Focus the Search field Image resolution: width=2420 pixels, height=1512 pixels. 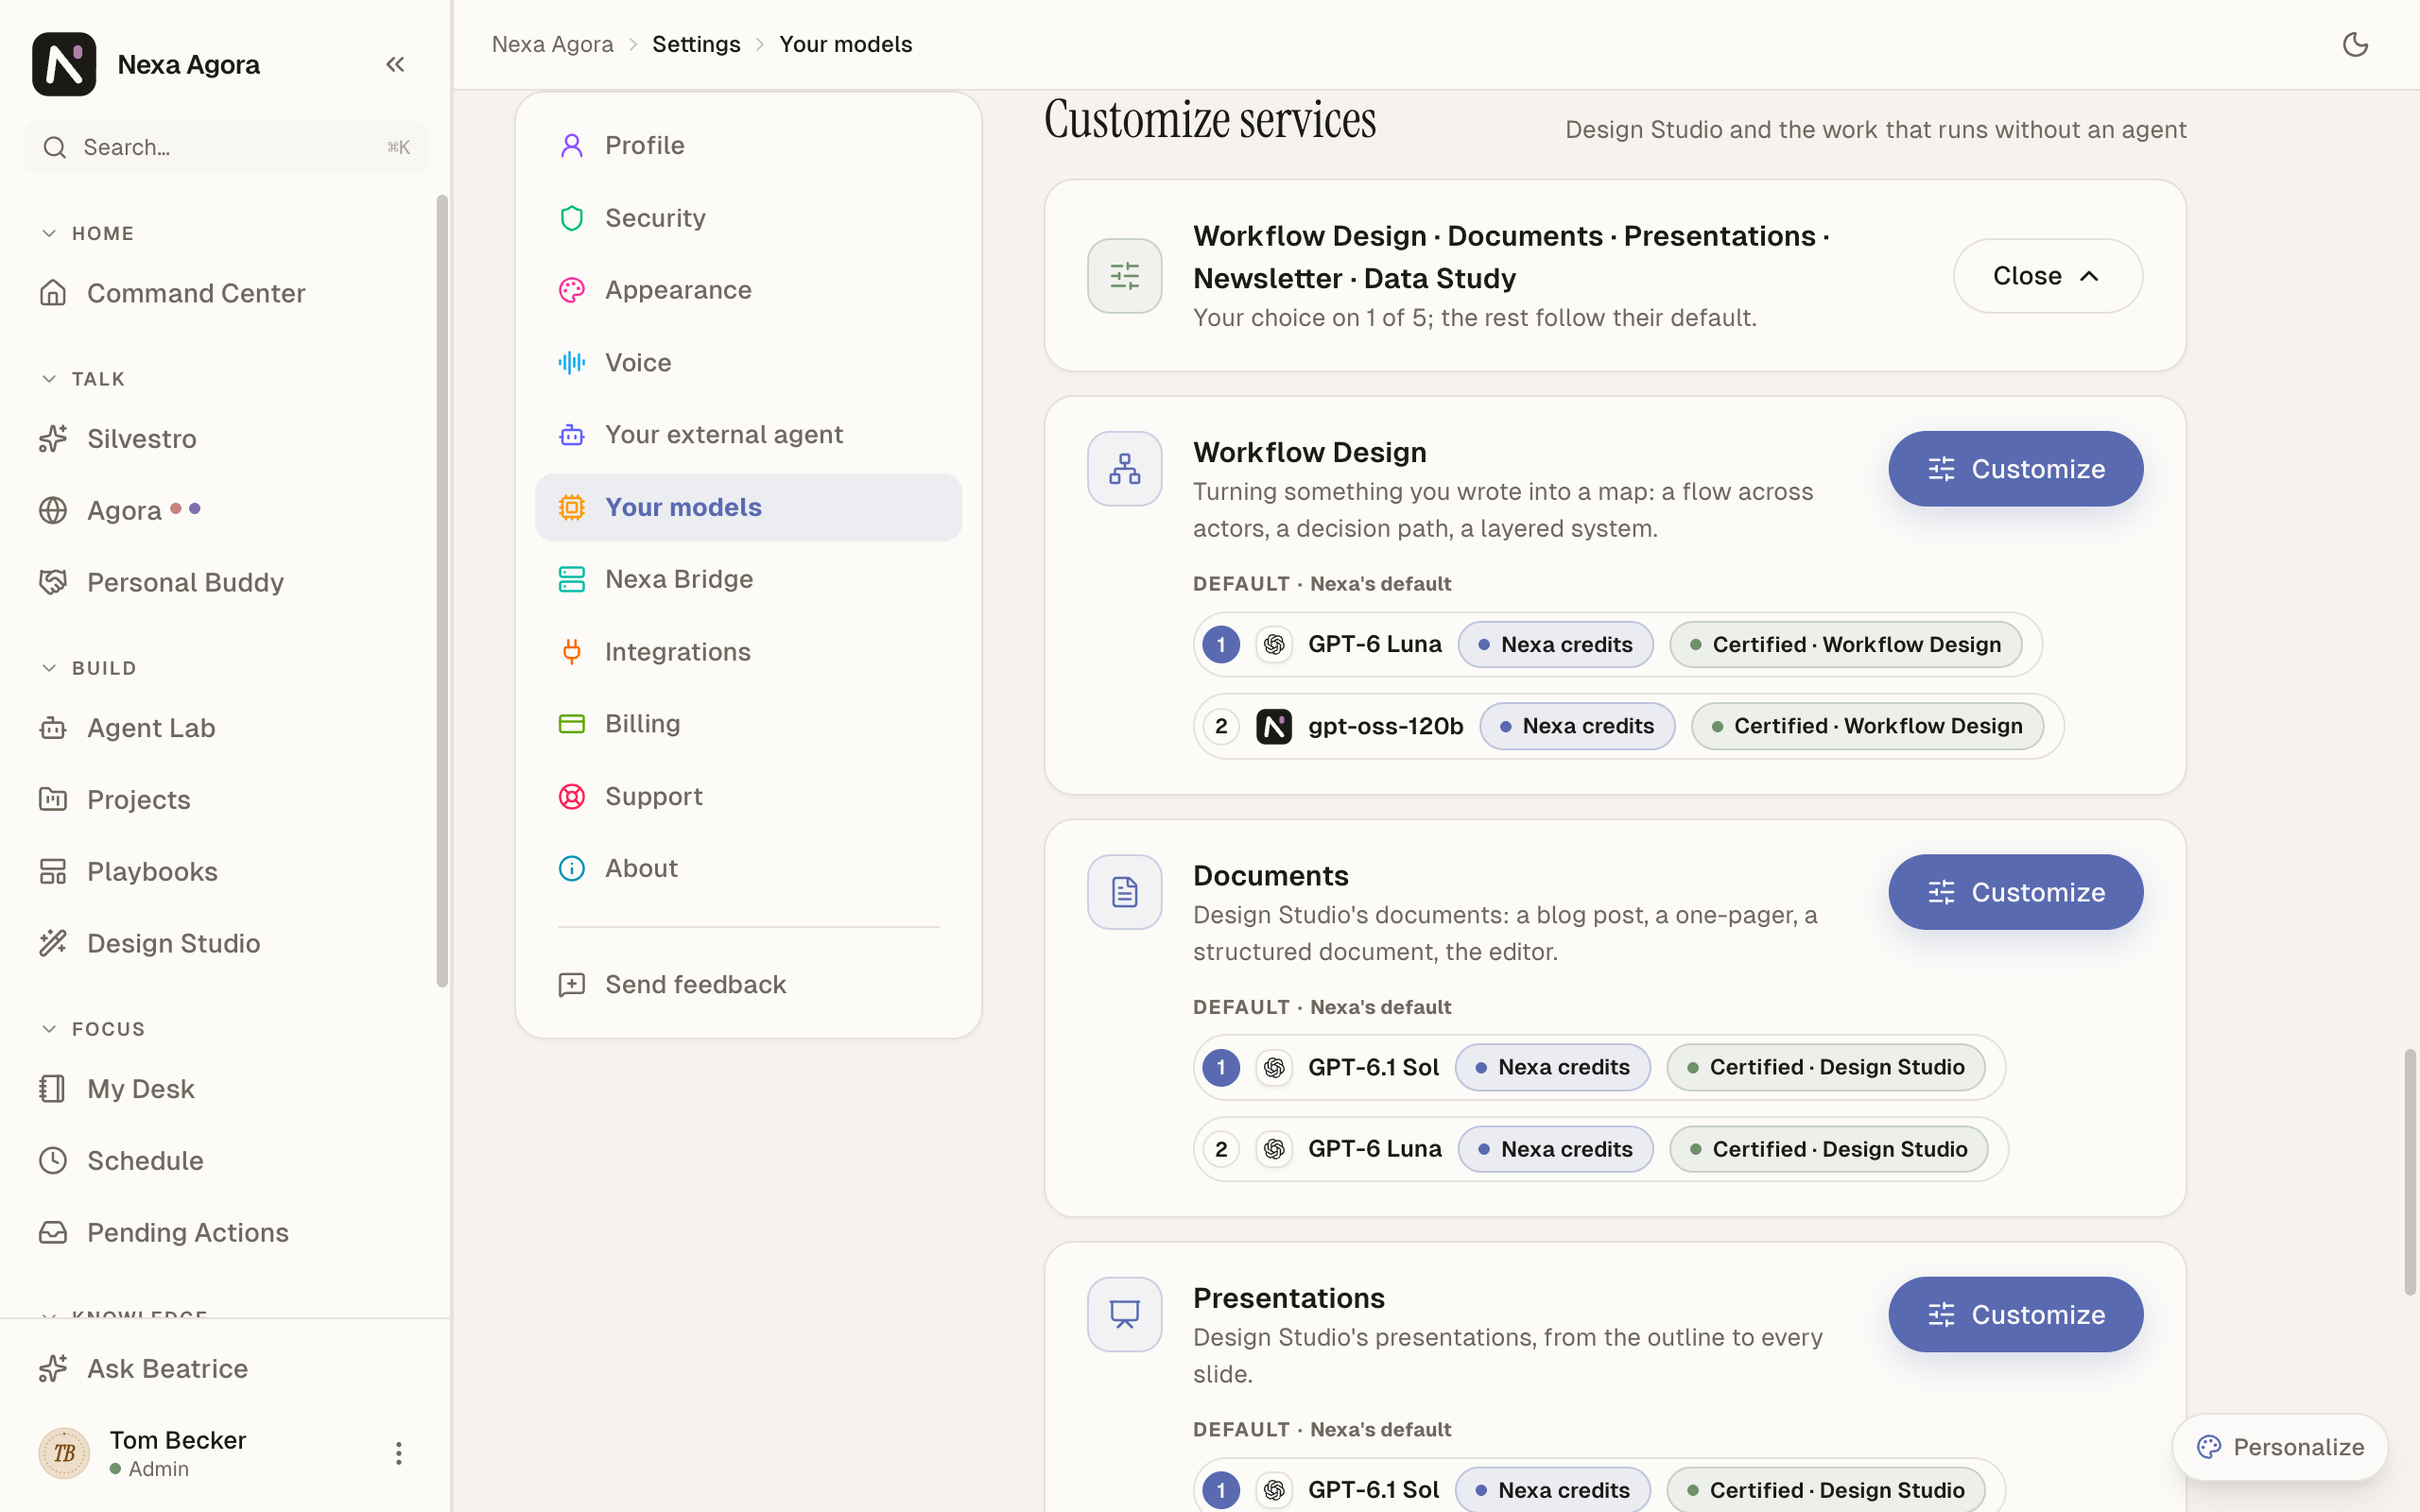point(226,147)
